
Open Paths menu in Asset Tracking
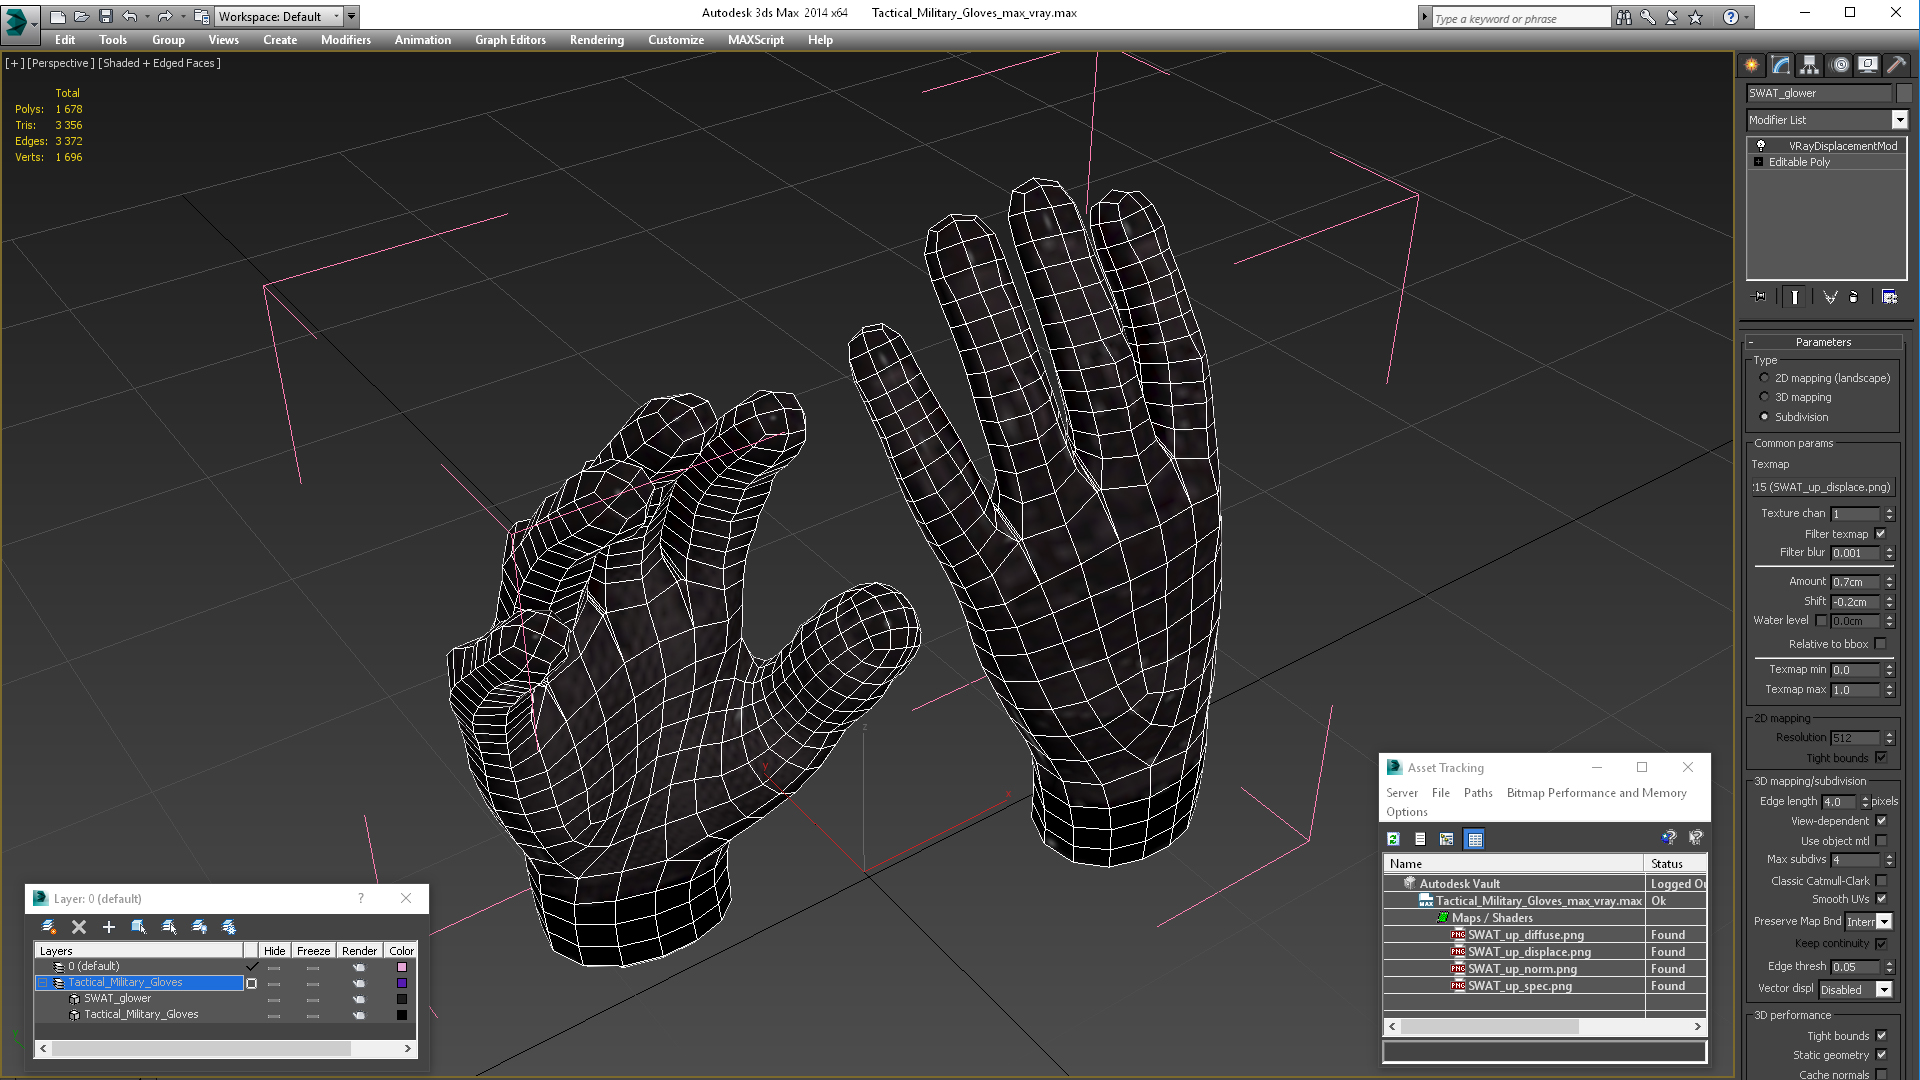[1477, 793]
